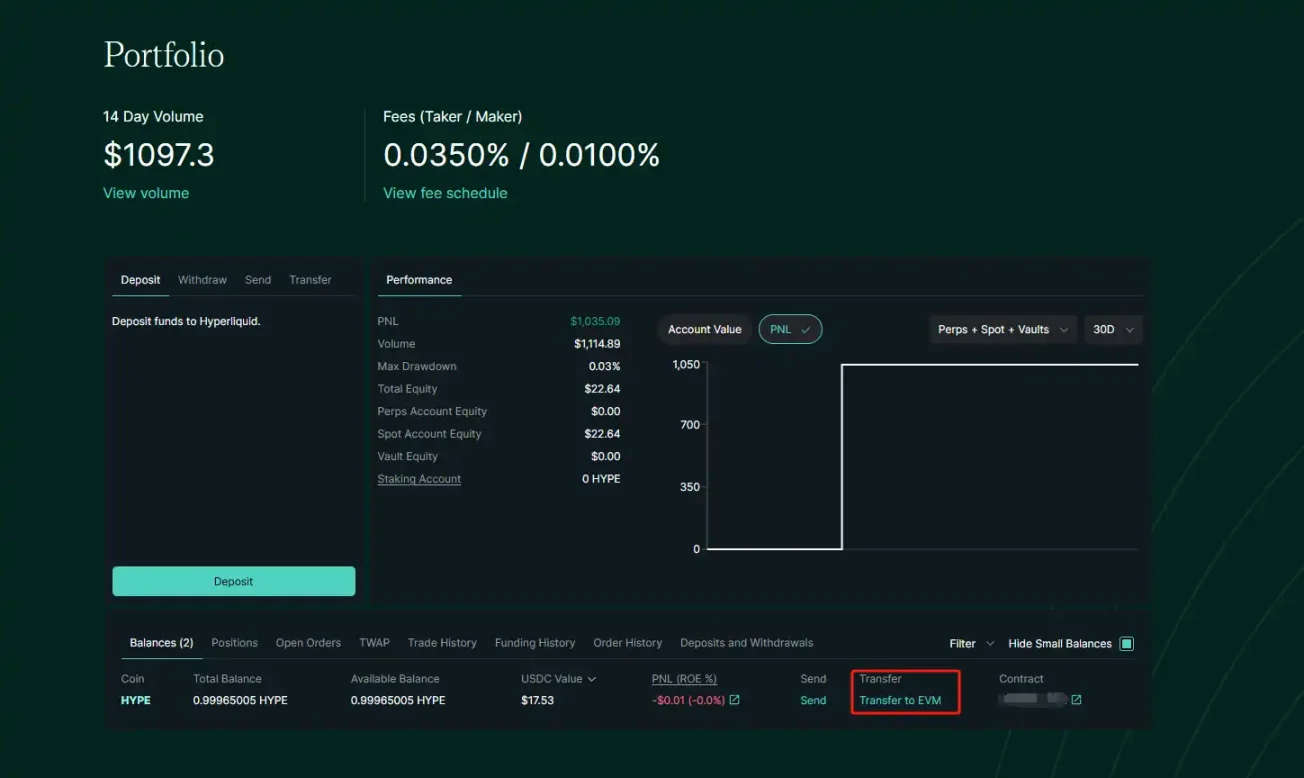Viewport: 1304px width, 778px height.
Task: Click View fee schedule link
Action: click(x=445, y=193)
